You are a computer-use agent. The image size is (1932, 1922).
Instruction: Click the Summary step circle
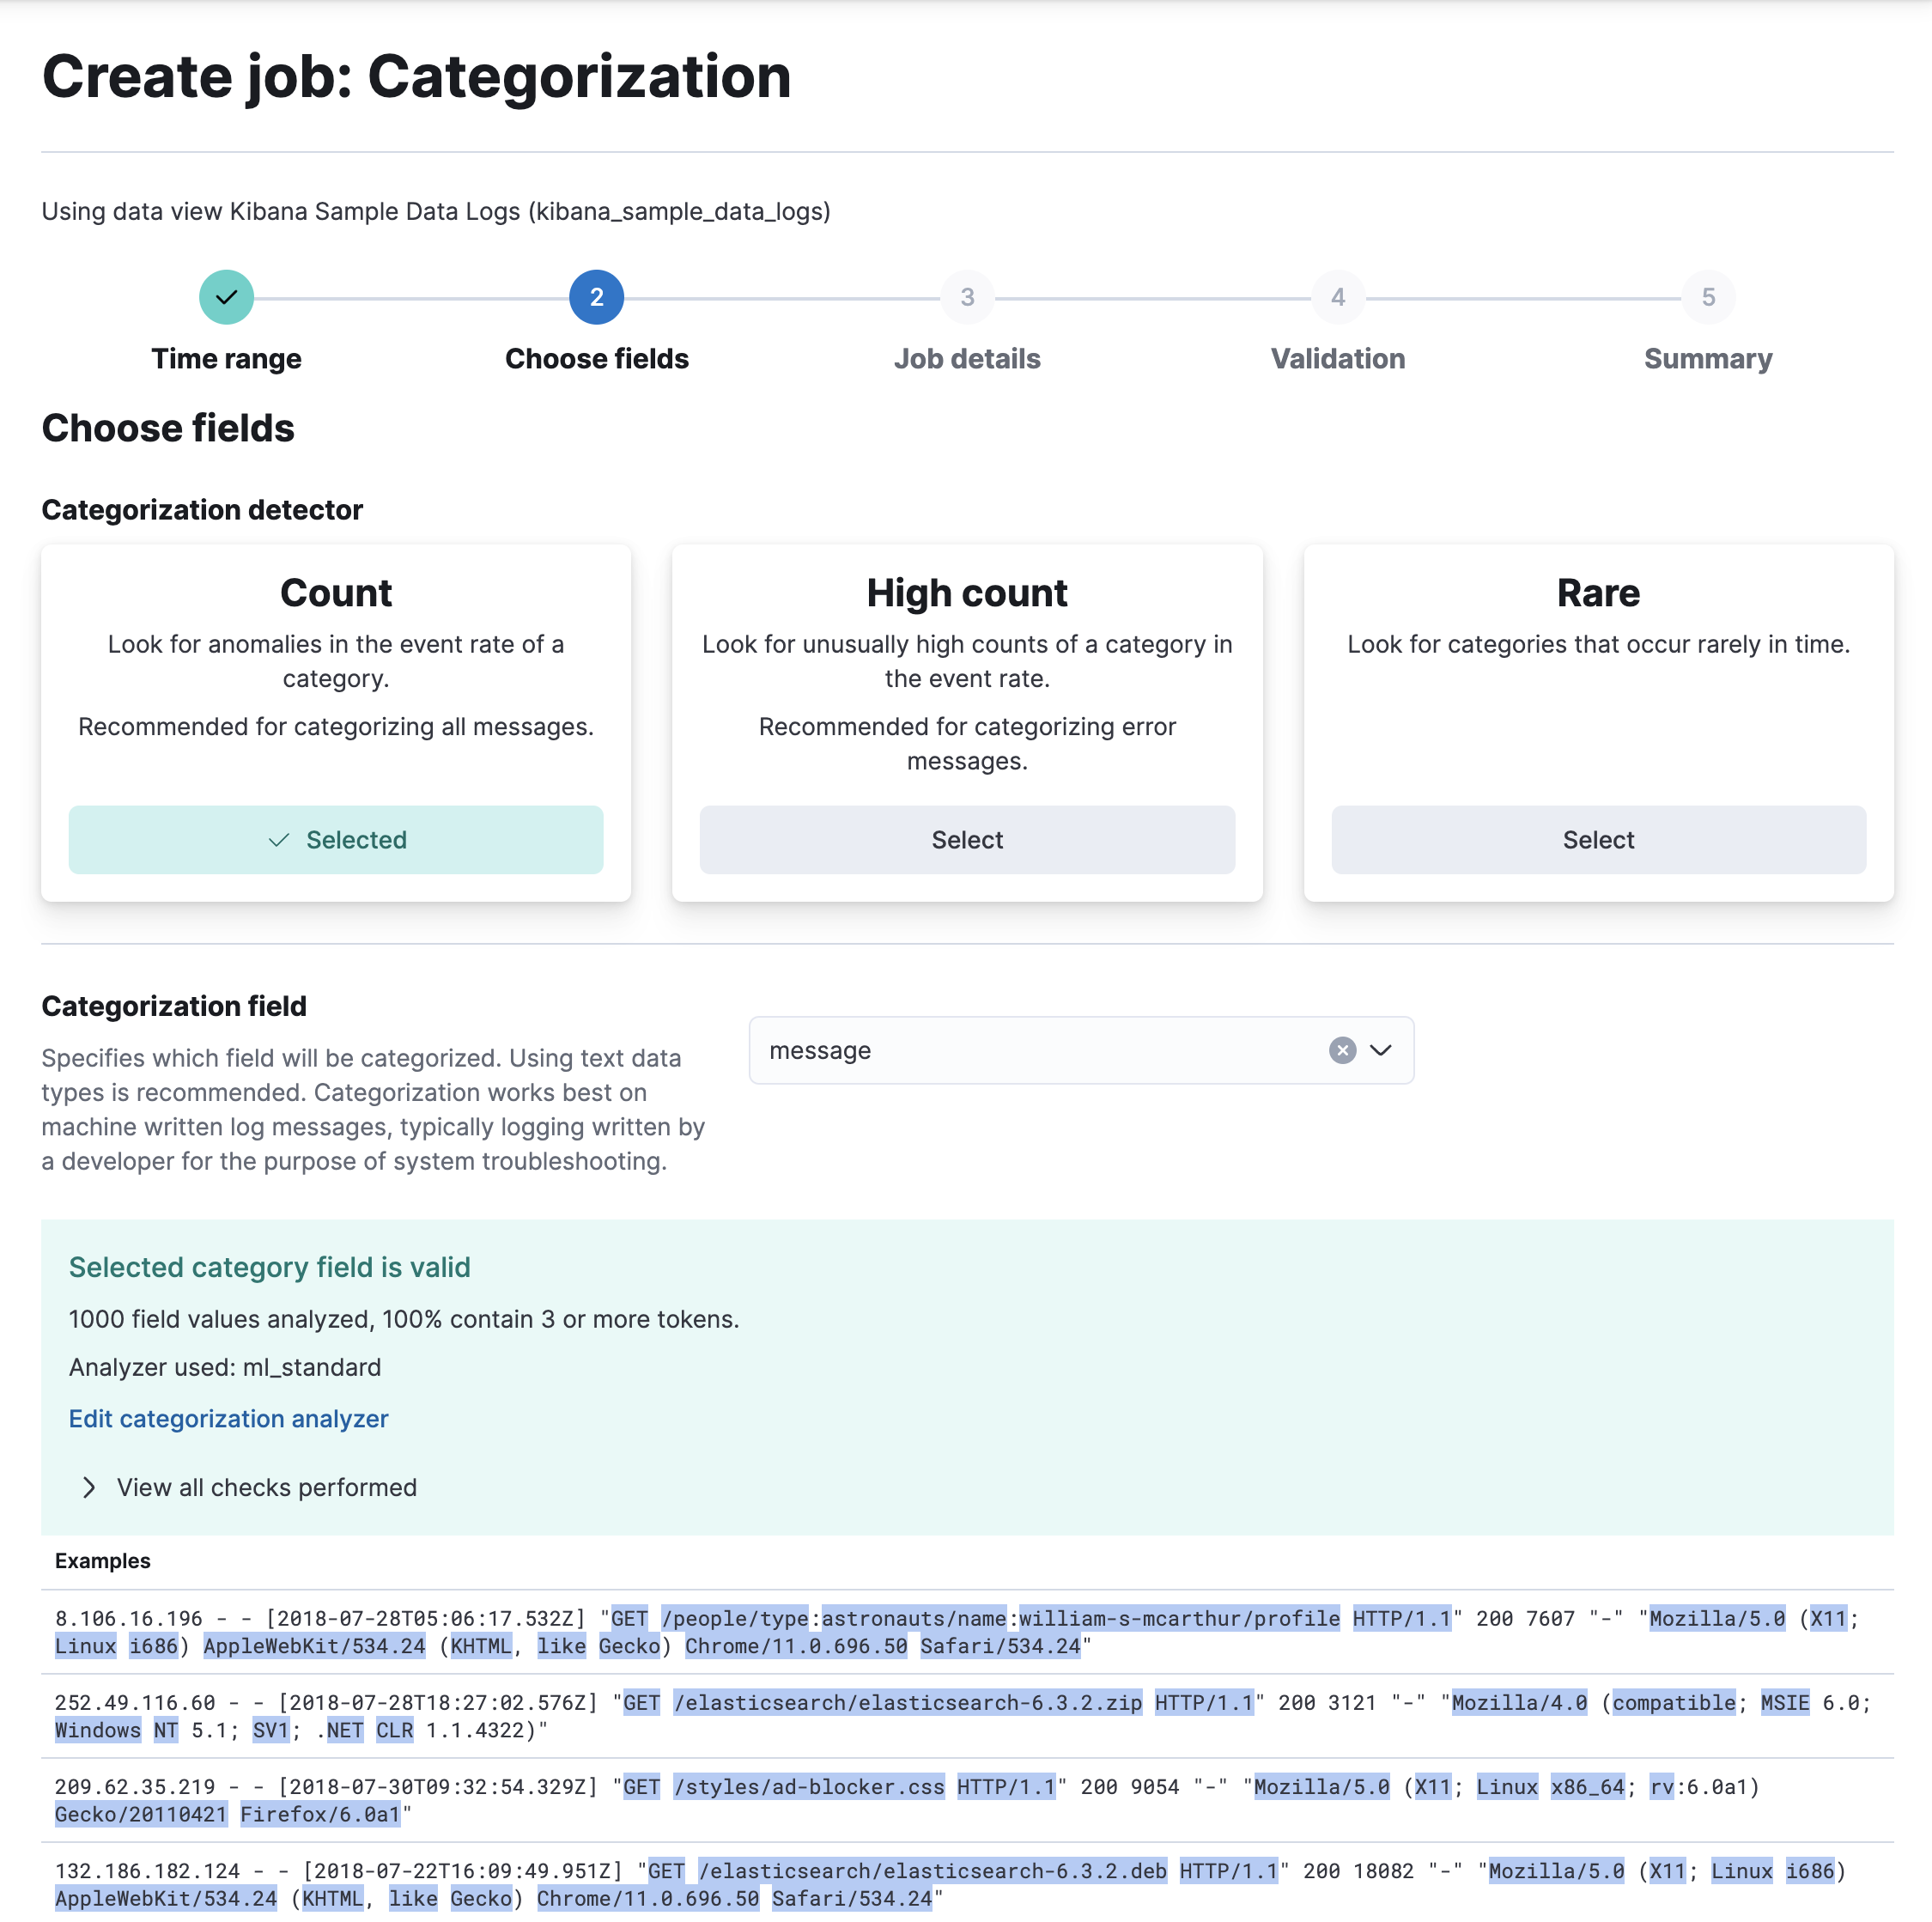click(1707, 296)
